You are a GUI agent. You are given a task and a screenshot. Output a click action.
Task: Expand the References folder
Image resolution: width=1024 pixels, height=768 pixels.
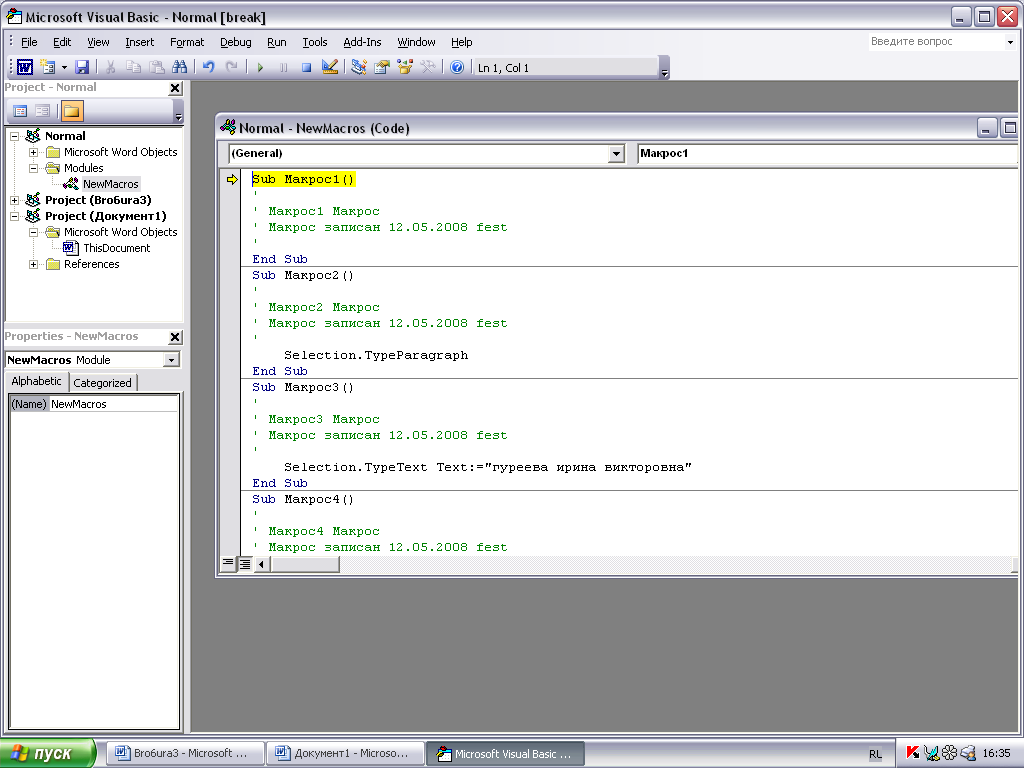tap(33, 264)
